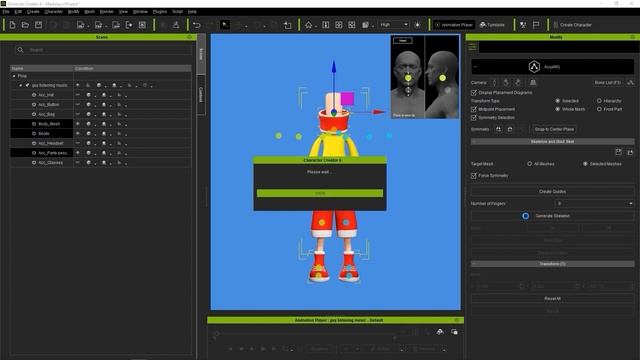Click the Create Character button
640x360 pixels.
[x=572, y=25]
